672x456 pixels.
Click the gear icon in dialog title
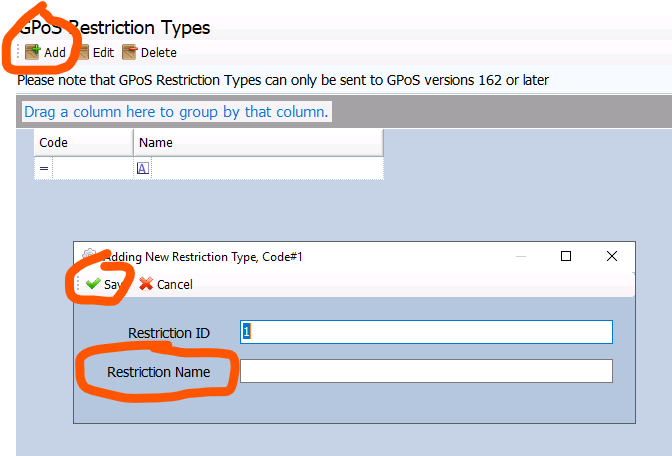coord(89,255)
